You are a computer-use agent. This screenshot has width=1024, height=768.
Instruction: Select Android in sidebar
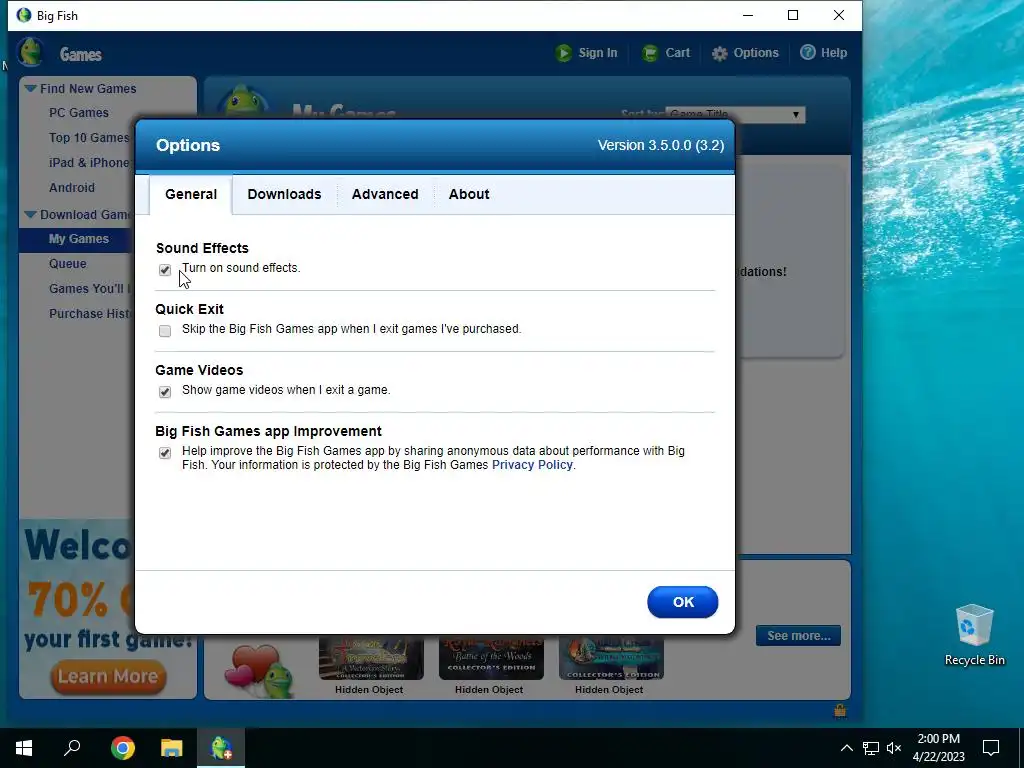pyautogui.click(x=72, y=187)
